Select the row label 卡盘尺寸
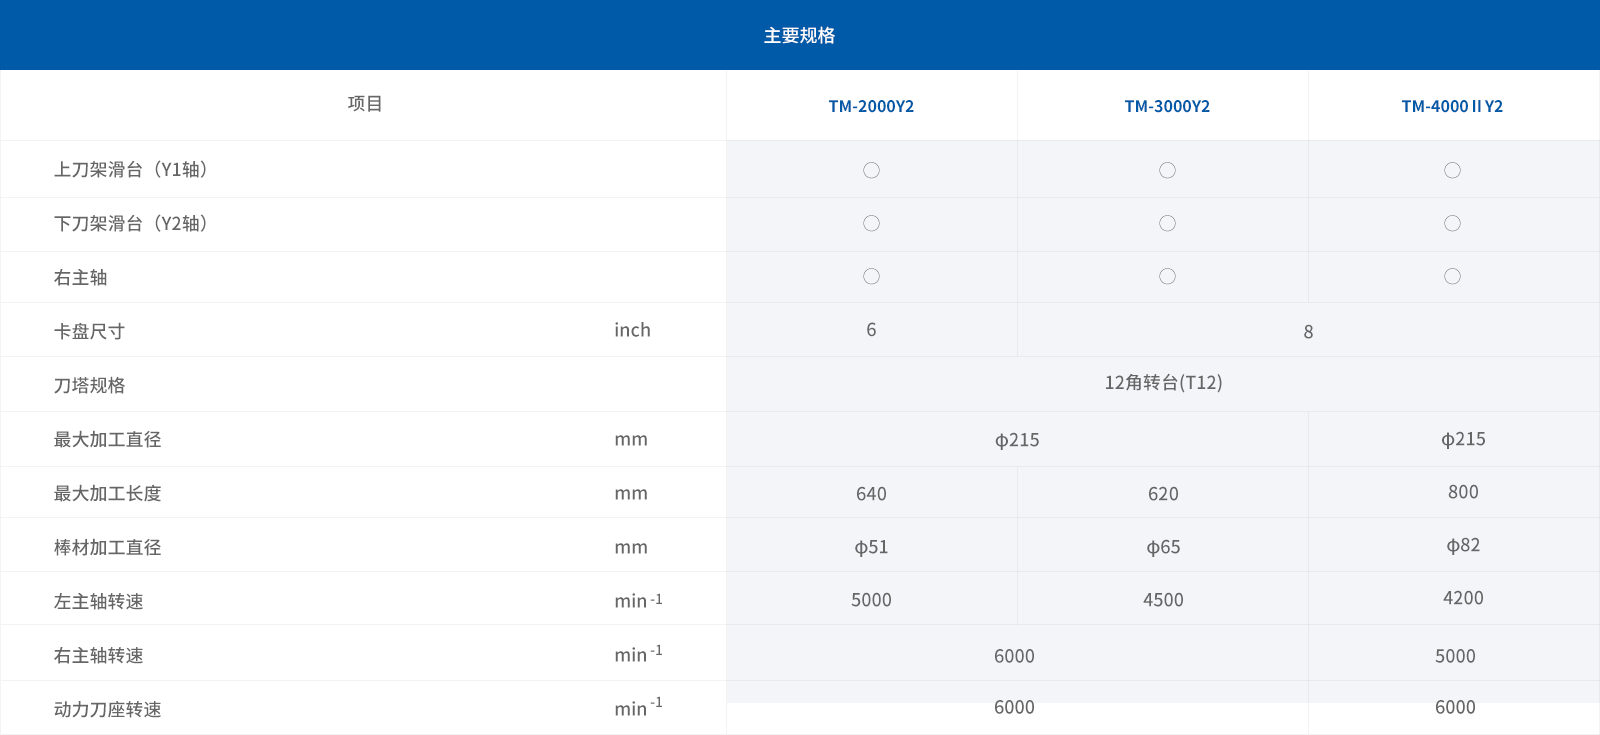 point(89,331)
